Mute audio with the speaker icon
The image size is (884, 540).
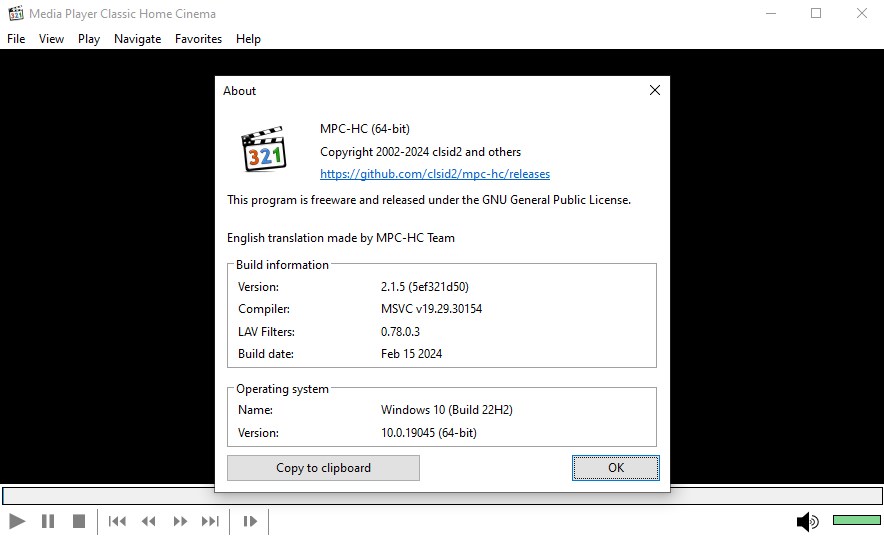point(807,521)
